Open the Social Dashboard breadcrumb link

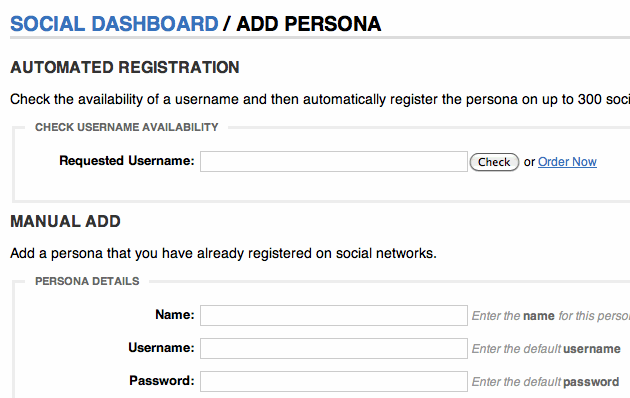coord(114,24)
